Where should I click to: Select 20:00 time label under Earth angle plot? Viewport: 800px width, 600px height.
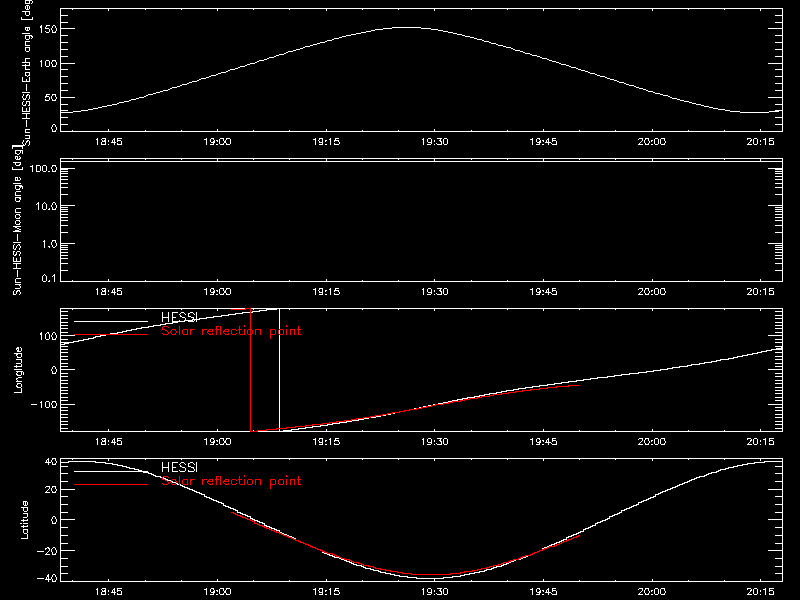click(x=652, y=142)
